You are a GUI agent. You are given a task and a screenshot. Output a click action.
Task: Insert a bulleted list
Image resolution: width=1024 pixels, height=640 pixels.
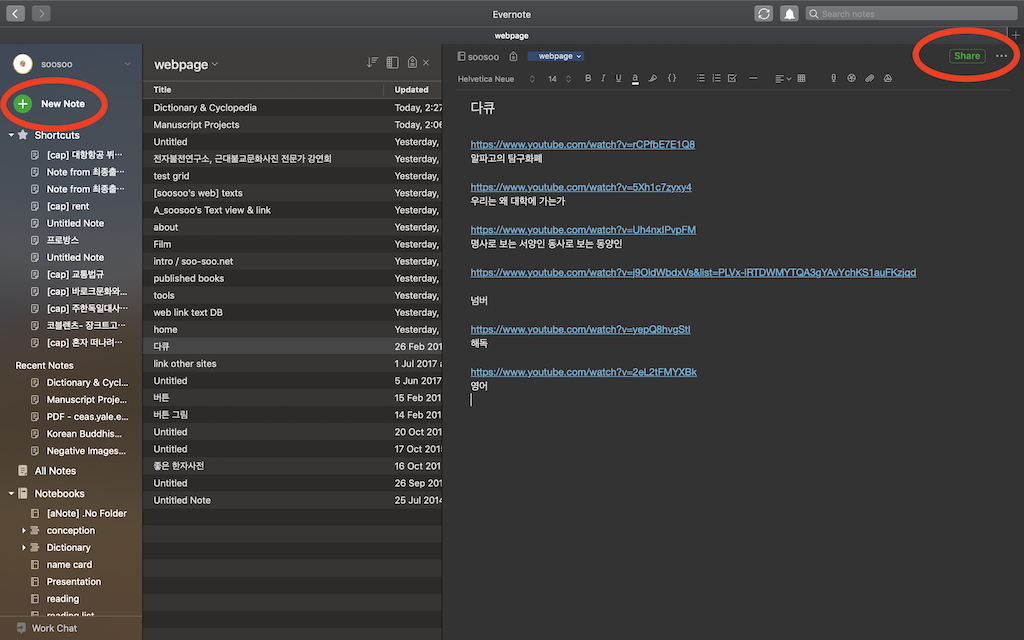(700, 78)
